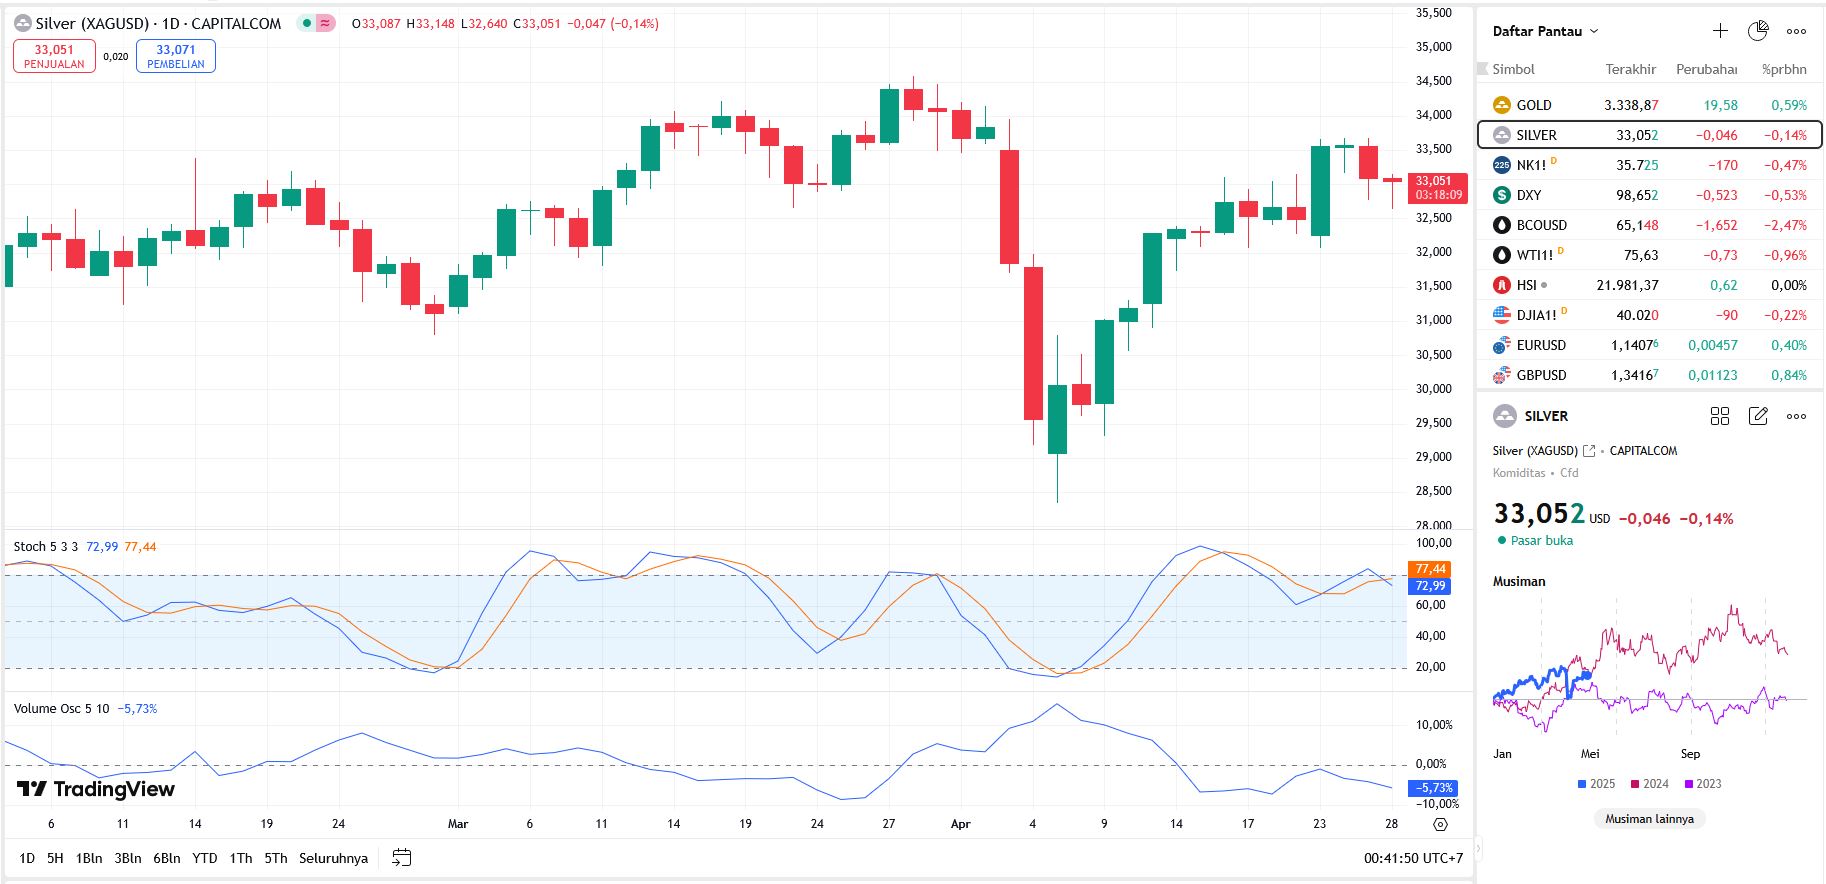Click the chart settings hexagon icon on time axis
This screenshot has width=1826, height=884.
click(x=1440, y=825)
